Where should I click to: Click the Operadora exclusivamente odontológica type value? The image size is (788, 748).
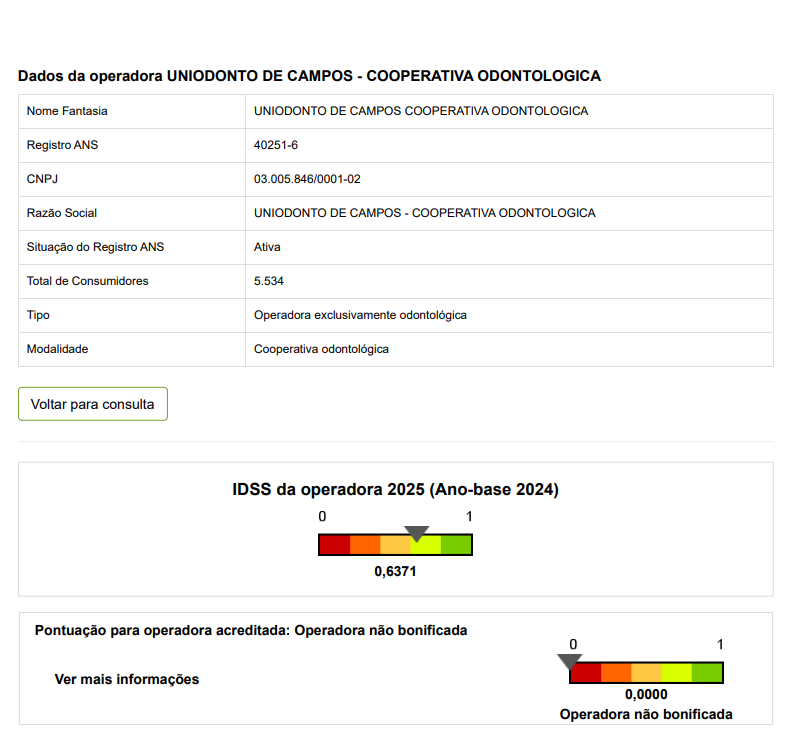(x=360, y=315)
